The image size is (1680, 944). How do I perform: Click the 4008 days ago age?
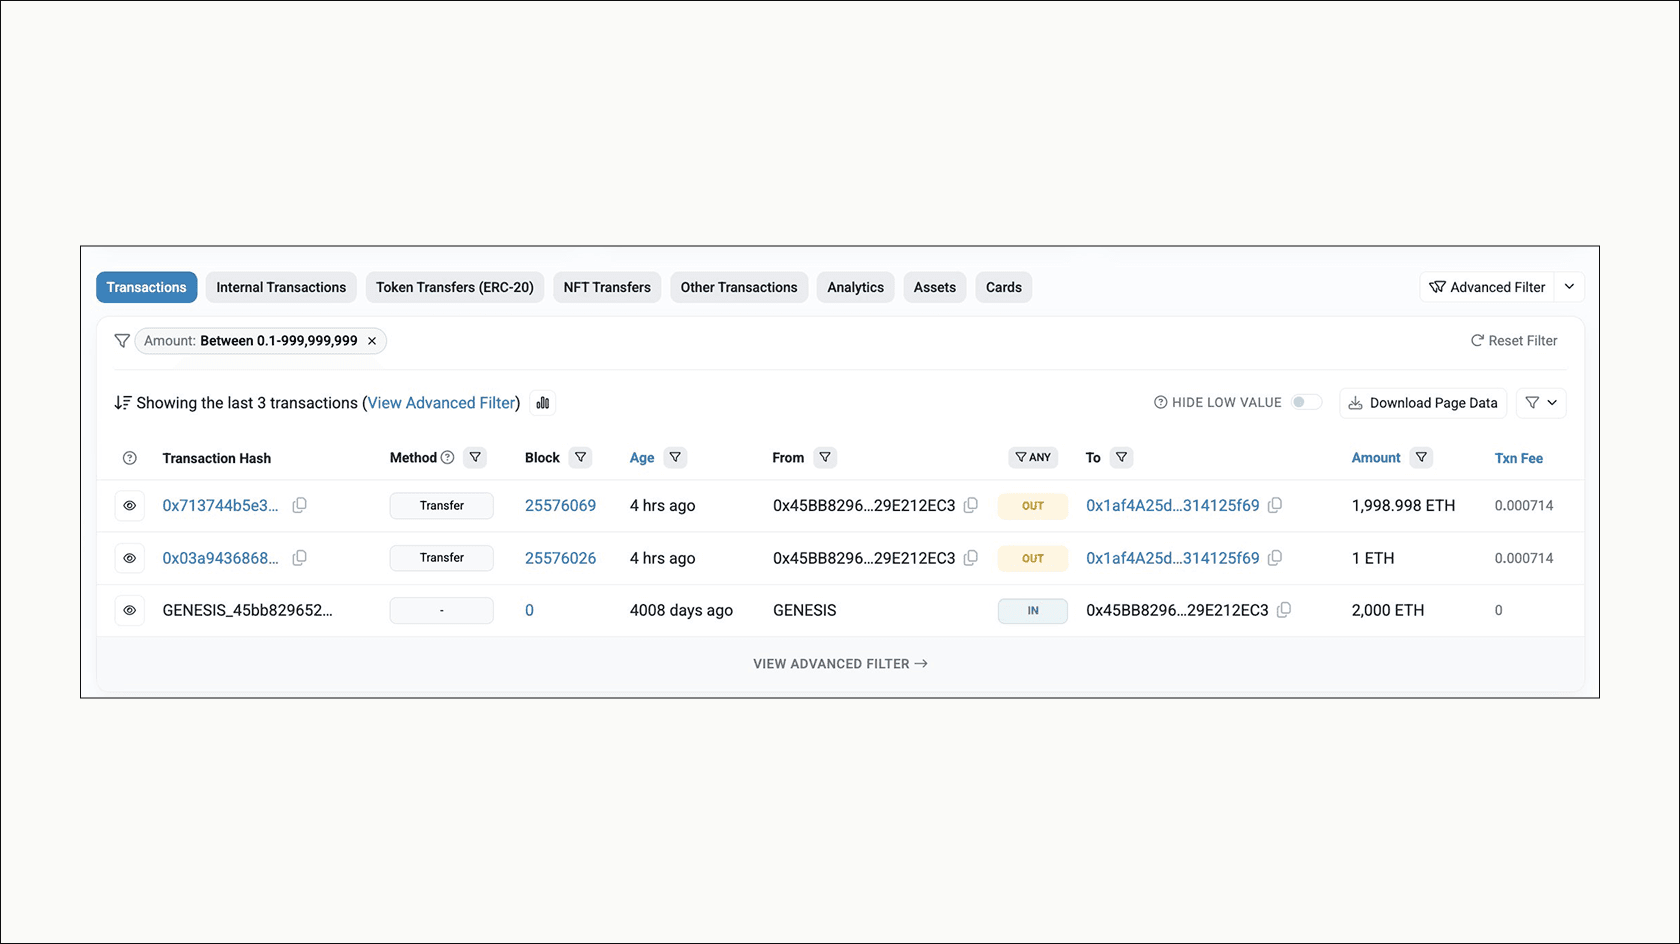coord(681,610)
